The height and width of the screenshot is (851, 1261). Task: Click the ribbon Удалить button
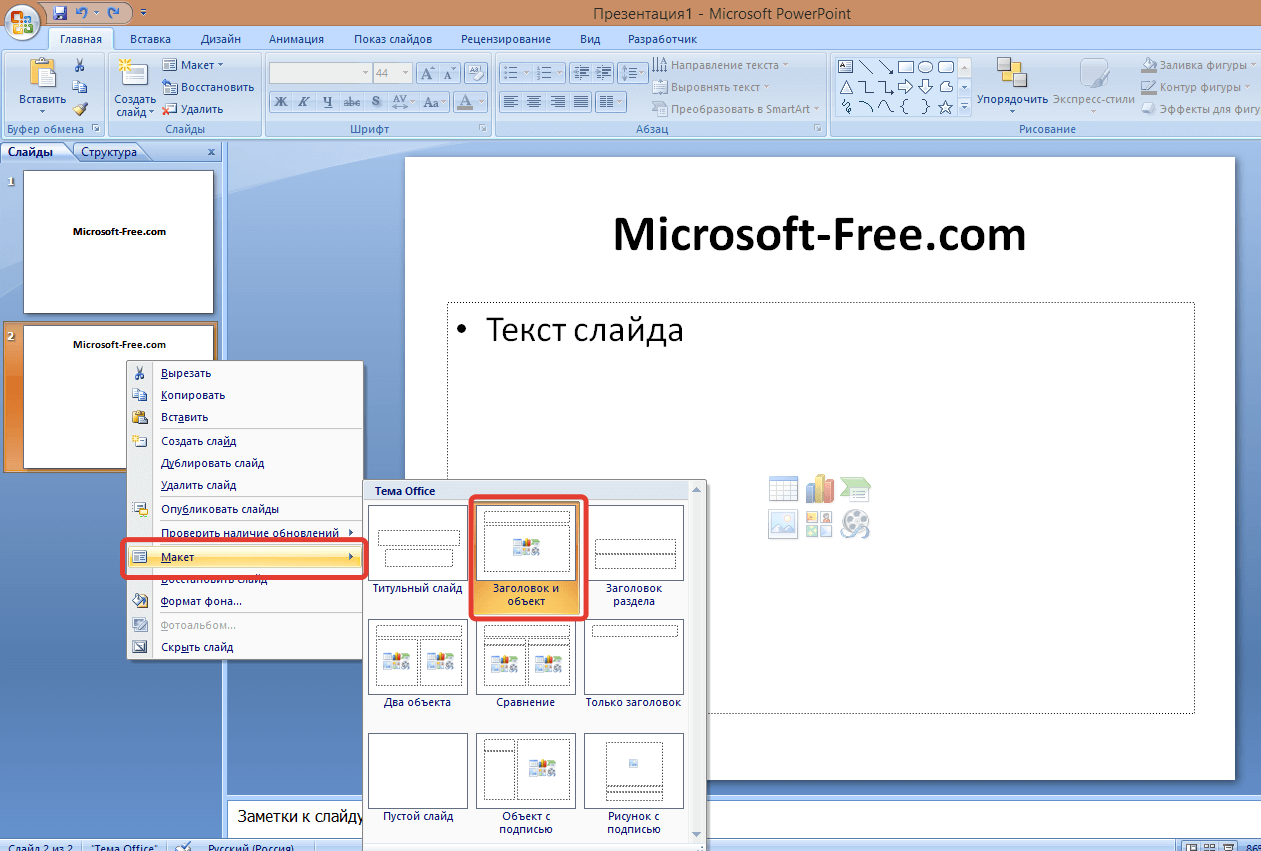point(193,109)
